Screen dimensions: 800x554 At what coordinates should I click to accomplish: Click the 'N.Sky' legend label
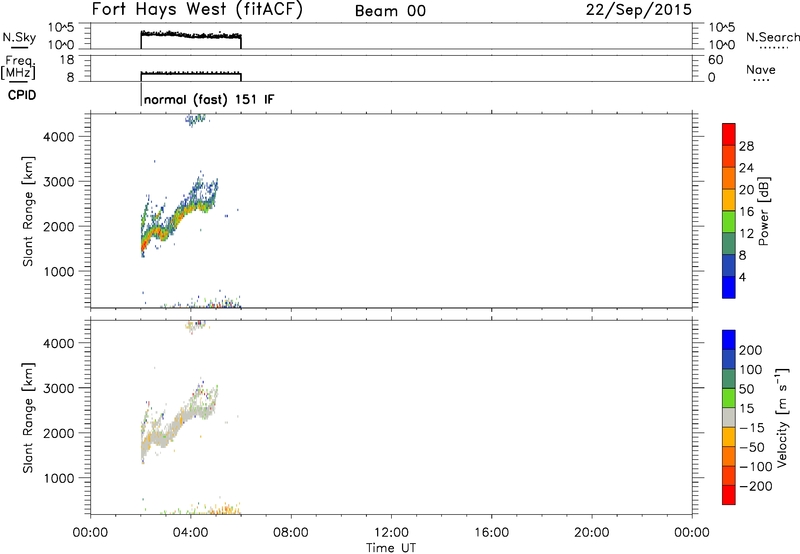[19, 37]
